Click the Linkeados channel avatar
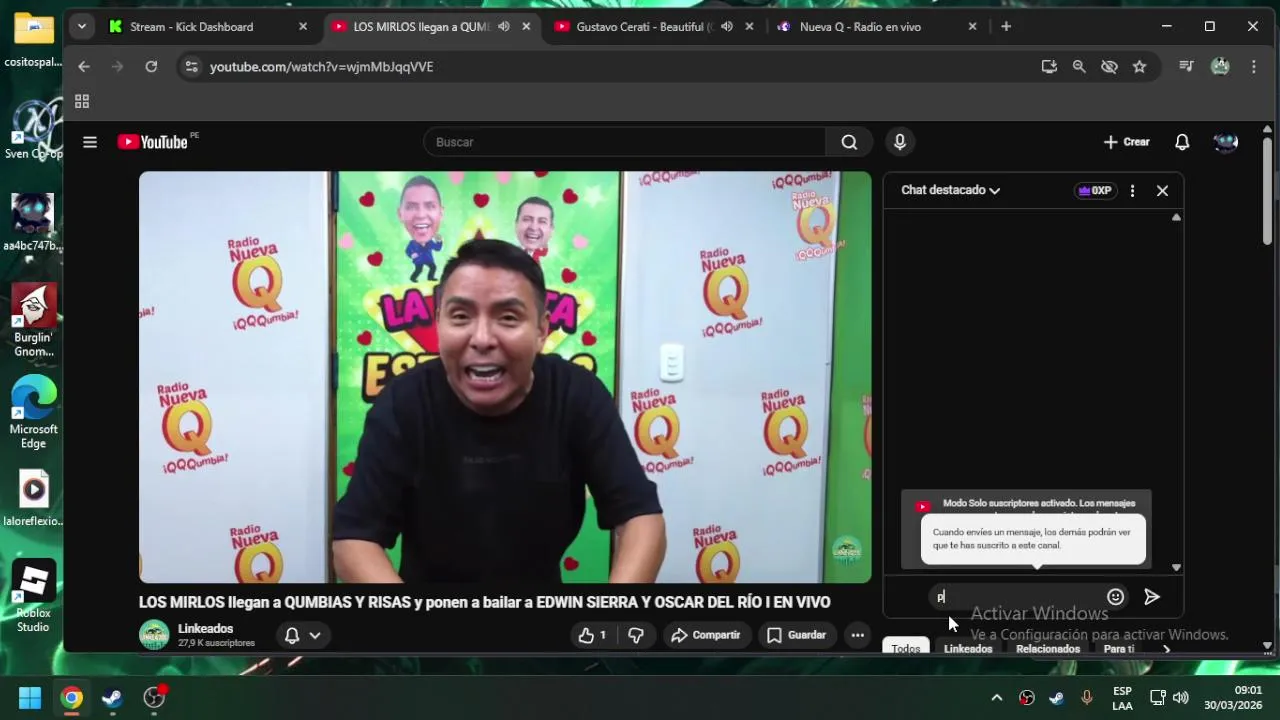The height and width of the screenshot is (720, 1280). pos(154,635)
